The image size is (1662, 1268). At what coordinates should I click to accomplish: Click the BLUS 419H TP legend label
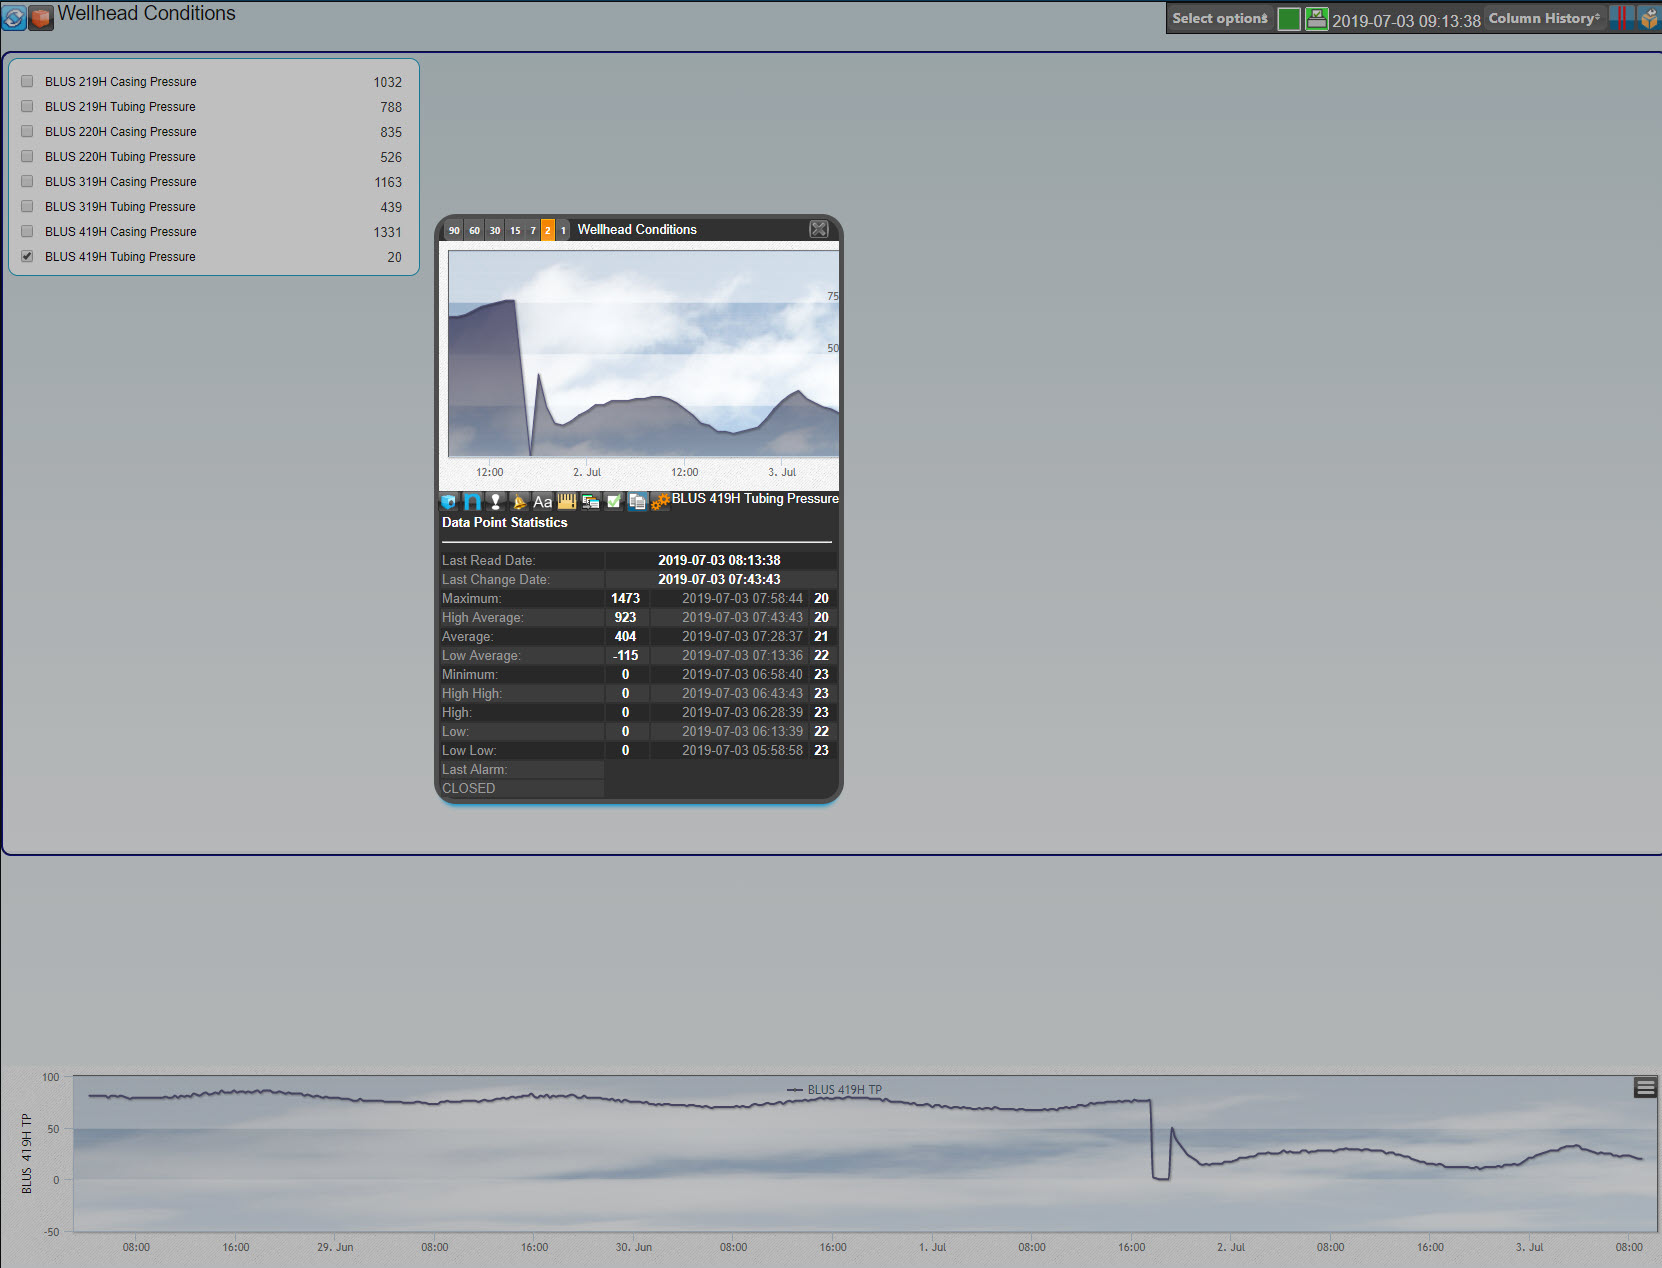click(x=844, y=1090)
